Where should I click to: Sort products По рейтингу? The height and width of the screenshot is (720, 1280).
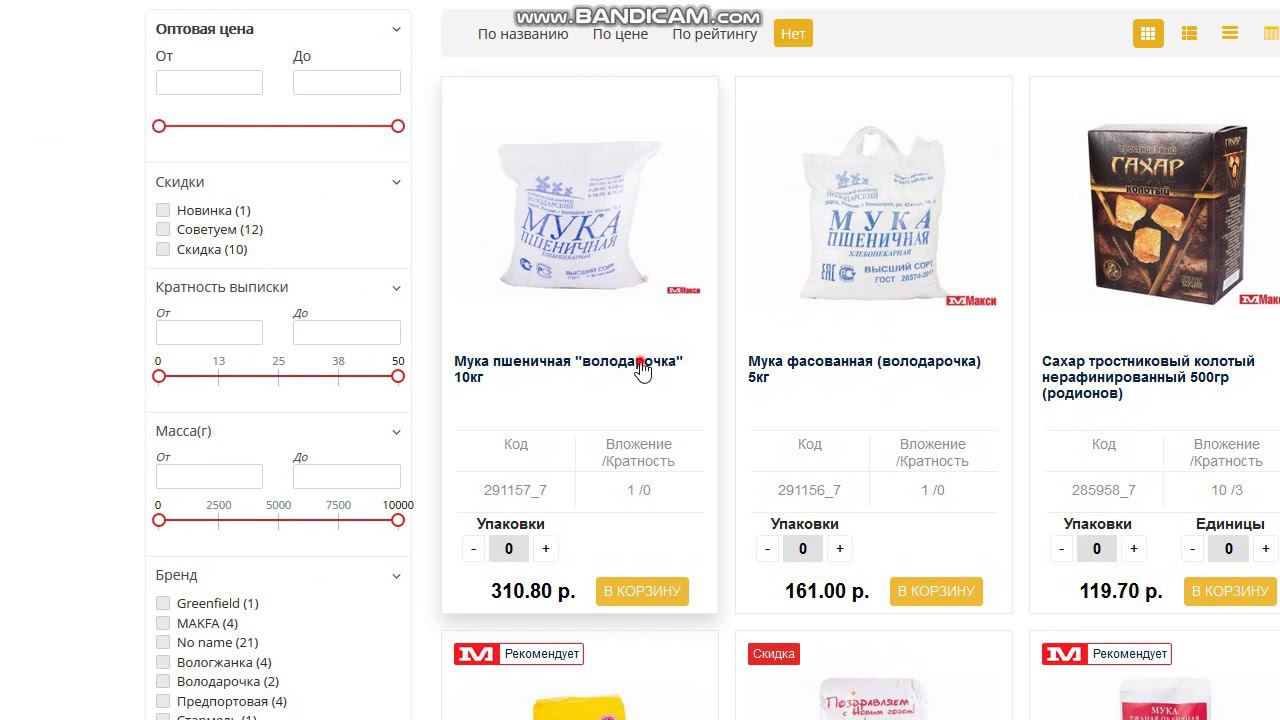[x=715, y=34]
